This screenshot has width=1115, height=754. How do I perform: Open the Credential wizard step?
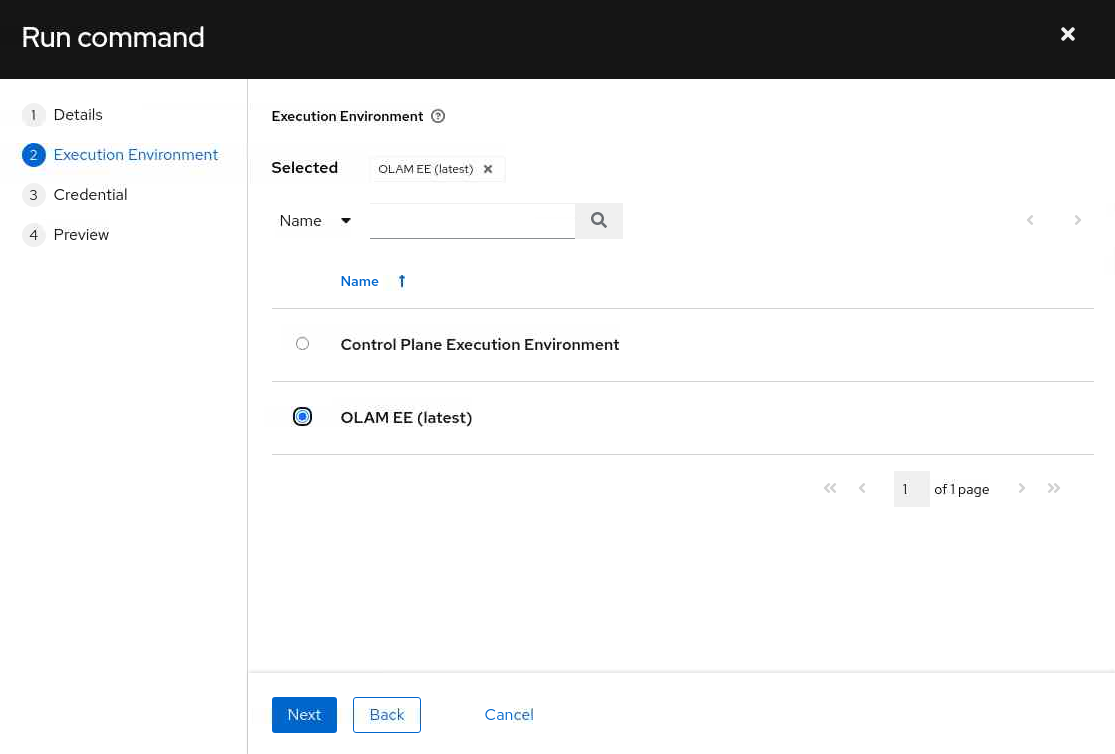(90, 195)
